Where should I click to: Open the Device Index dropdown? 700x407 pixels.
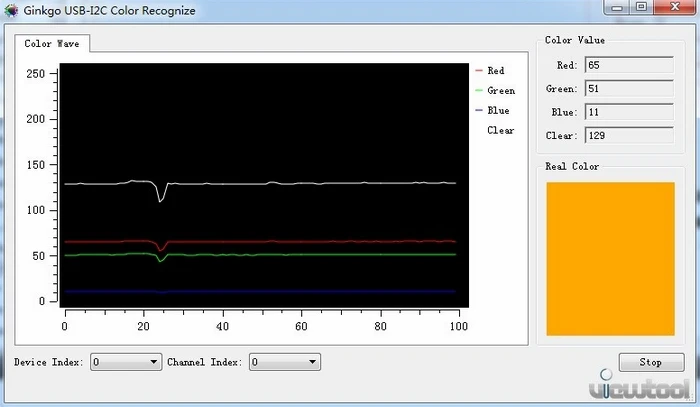(126, 361)
